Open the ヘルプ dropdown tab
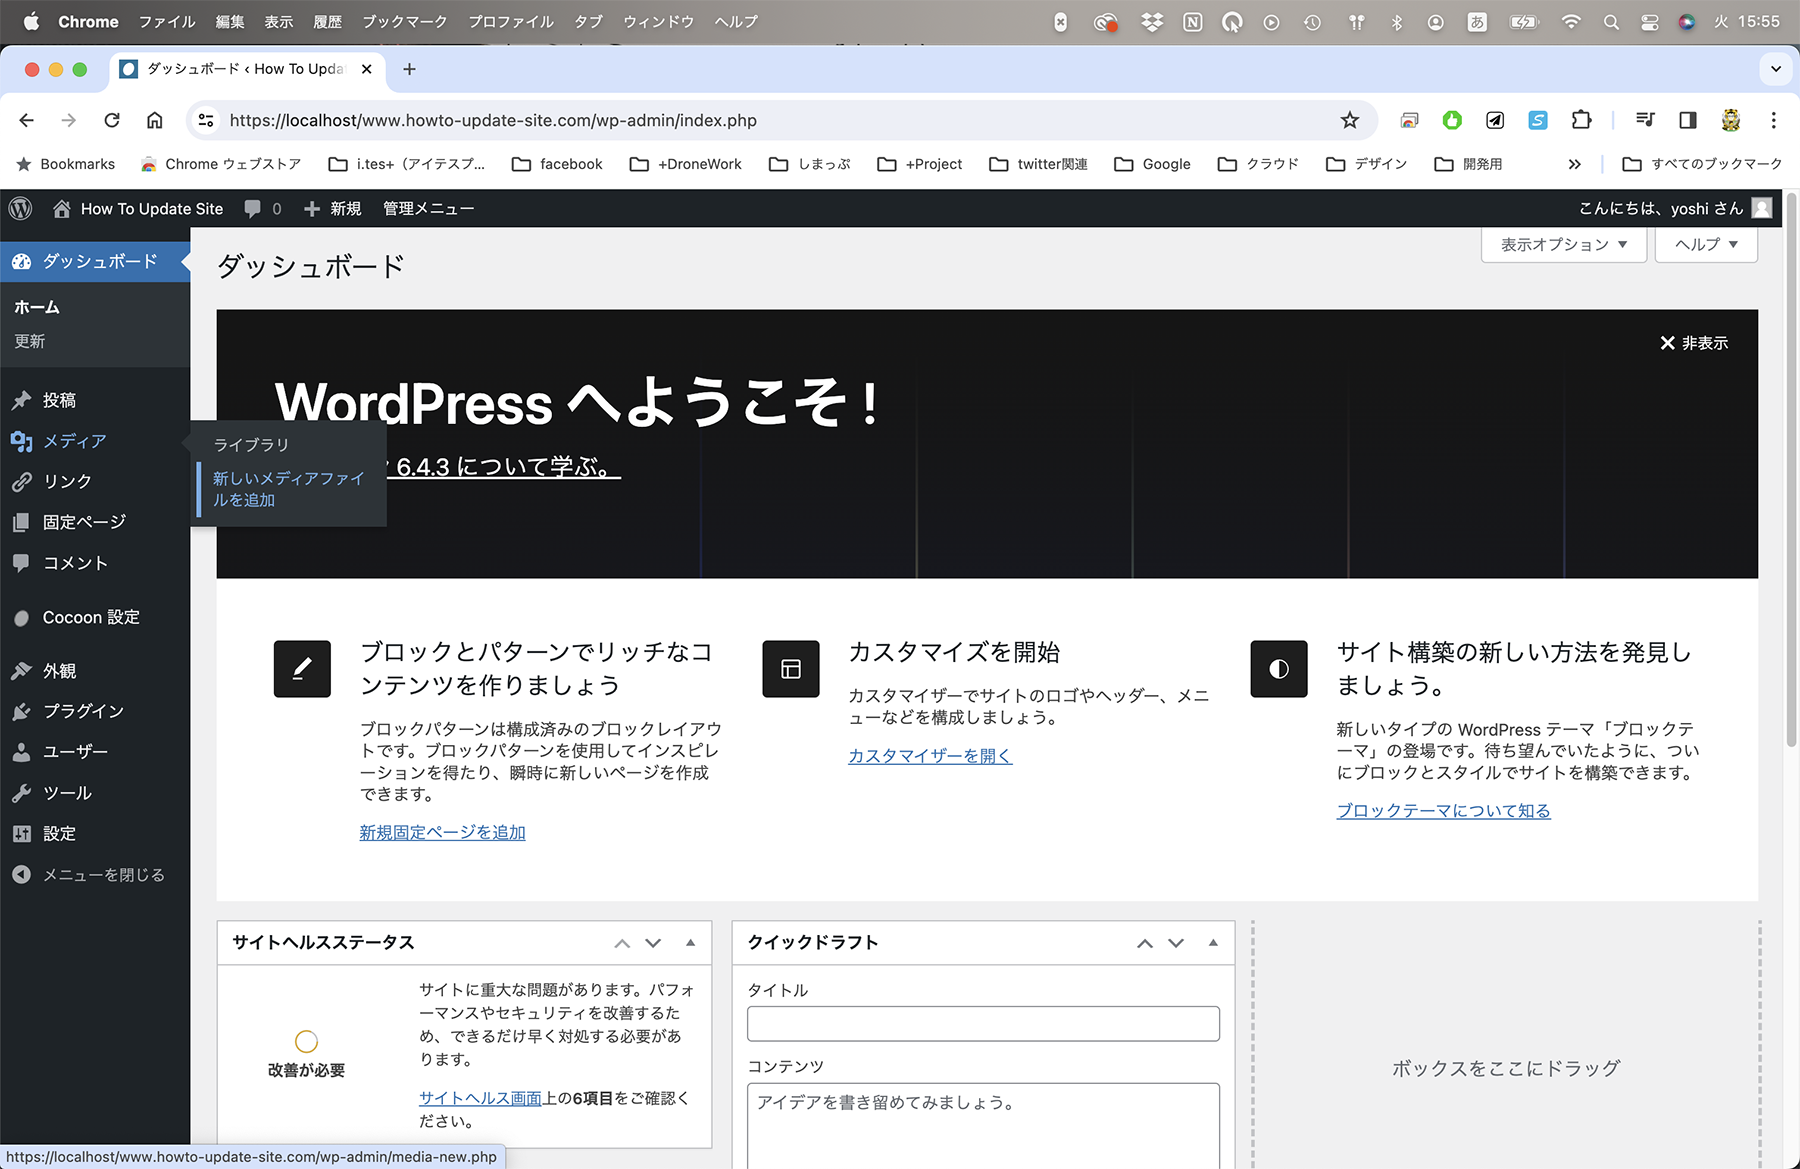 (x=1706, y=245)
